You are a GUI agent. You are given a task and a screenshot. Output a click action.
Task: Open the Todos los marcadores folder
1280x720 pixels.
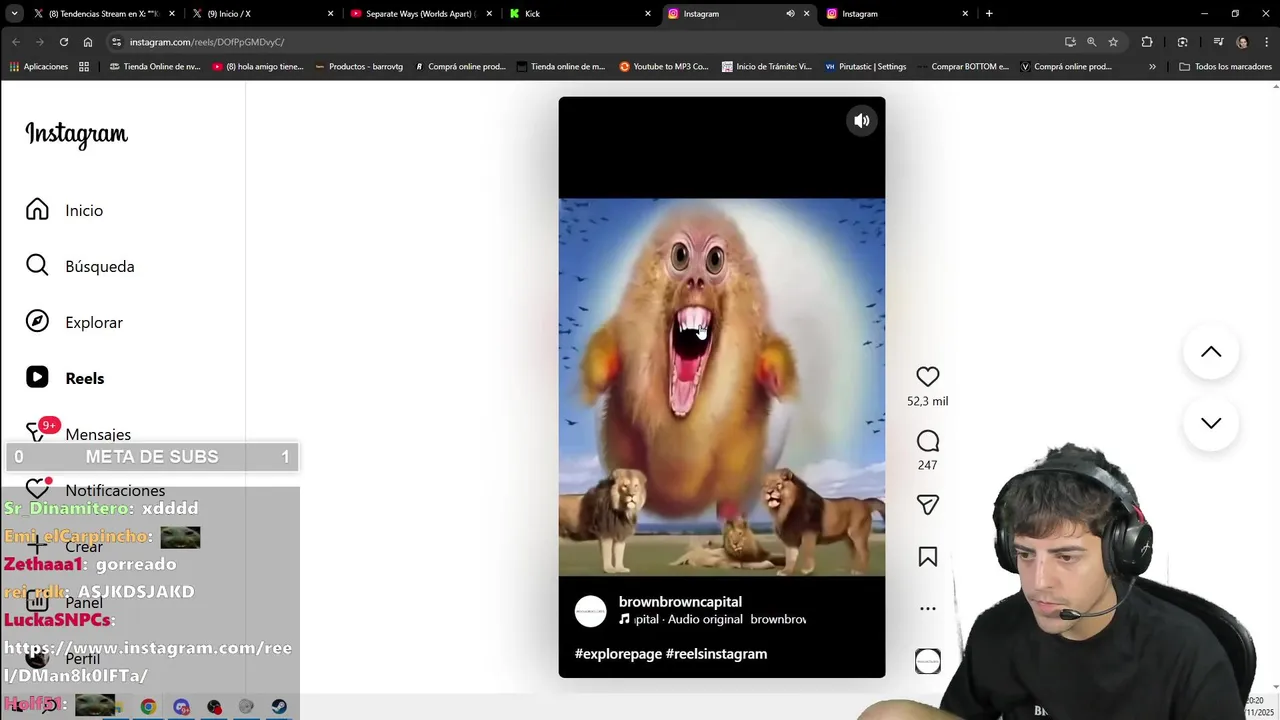pos(1226,67)
